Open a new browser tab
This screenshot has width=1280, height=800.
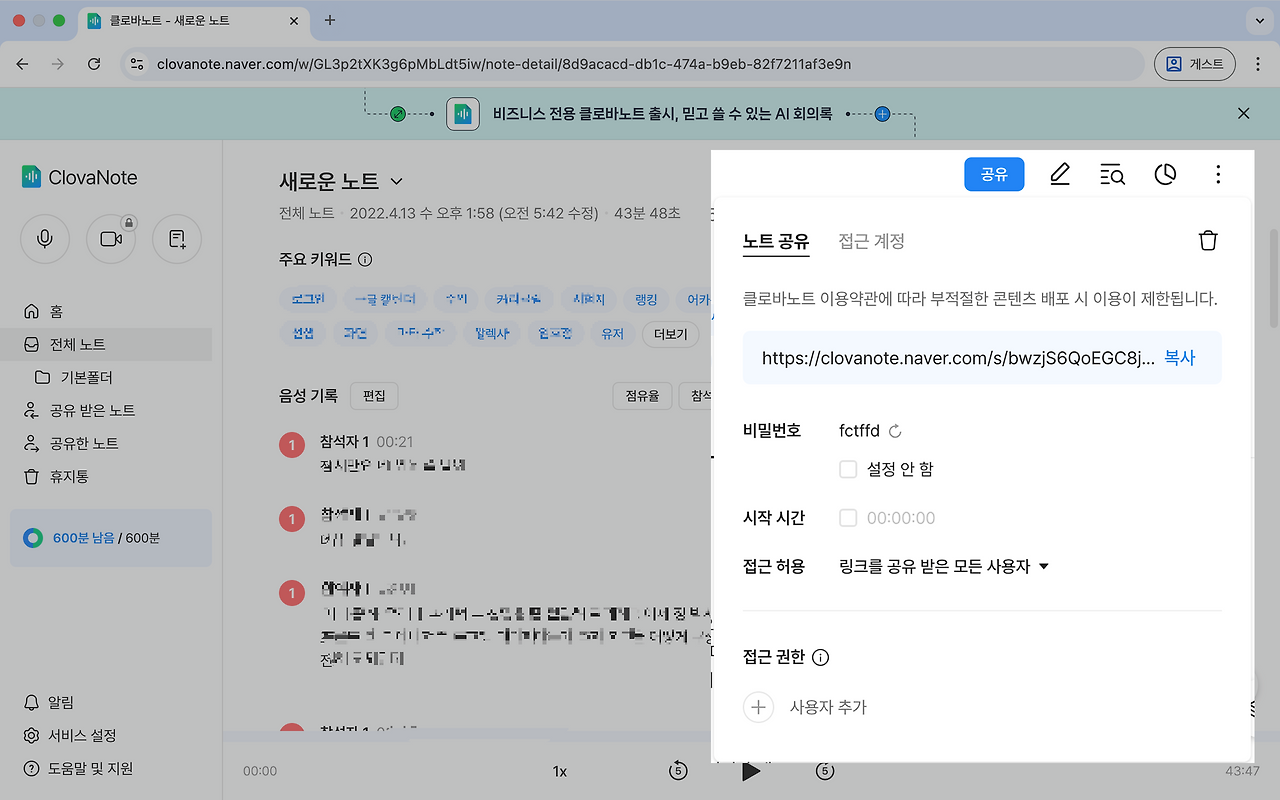(330, 20)
